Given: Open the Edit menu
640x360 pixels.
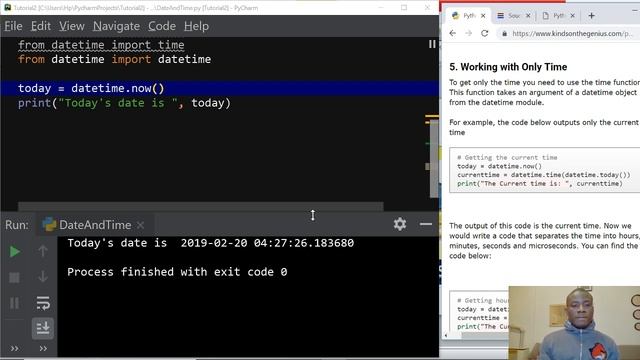Looking at the screenshot, I should tap(41, 26).
